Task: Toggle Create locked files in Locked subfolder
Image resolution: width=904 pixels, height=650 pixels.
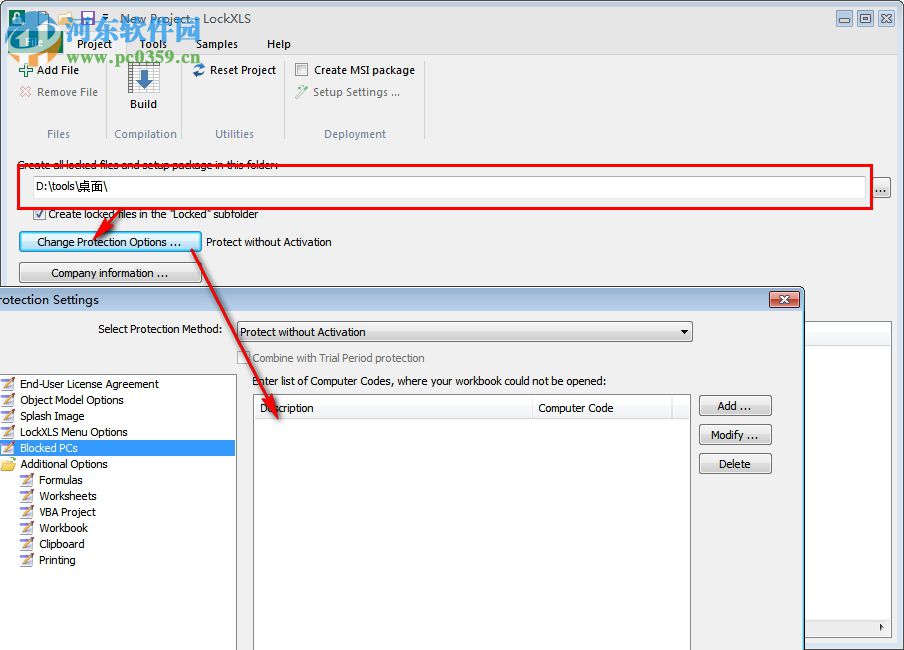Action: click(39, 214)
